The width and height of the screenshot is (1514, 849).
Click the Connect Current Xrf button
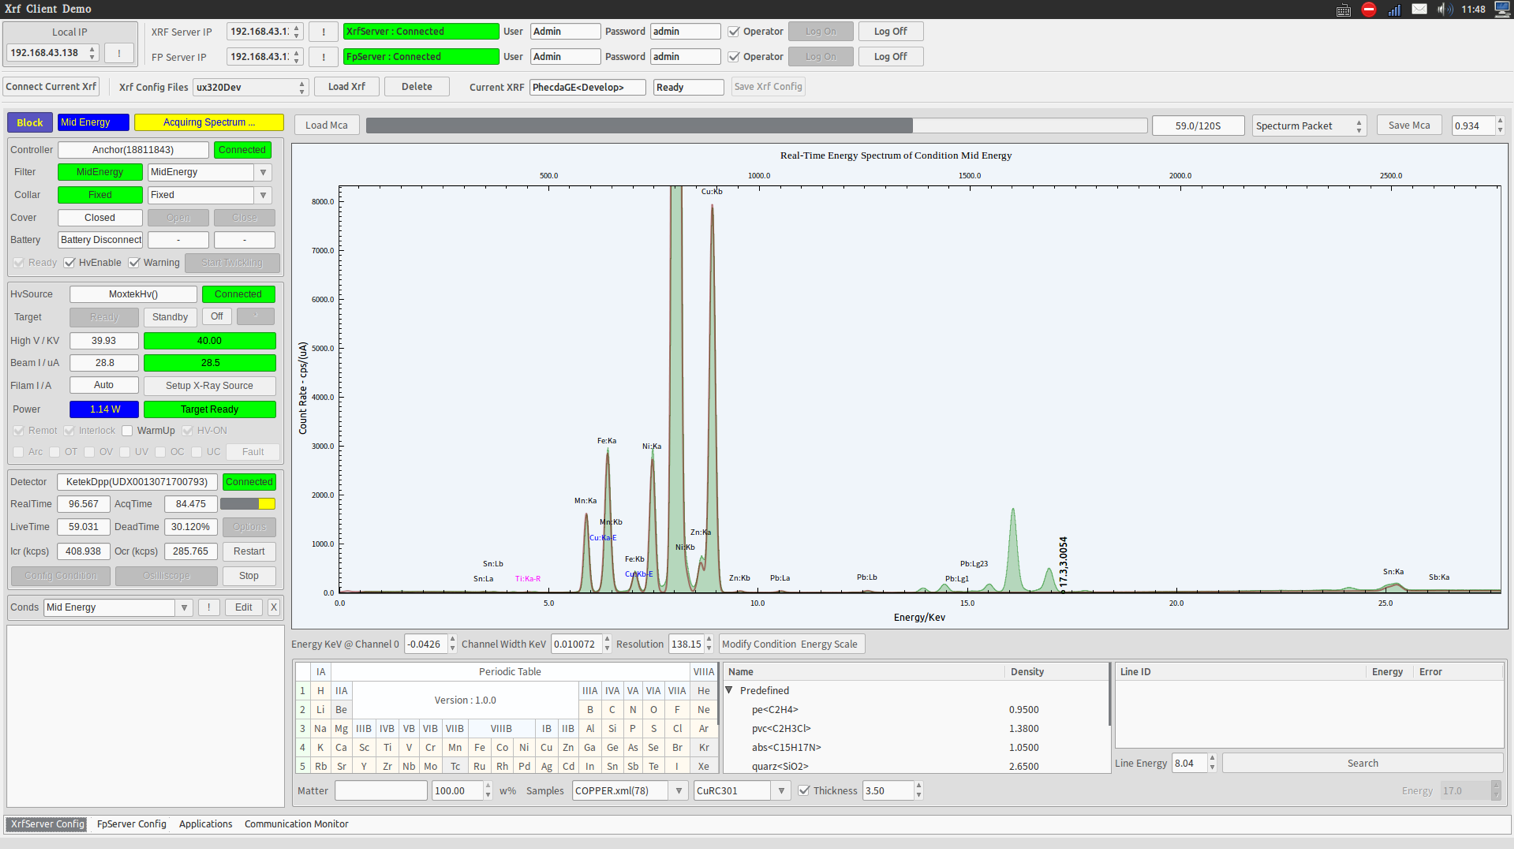tap(51, 87)
